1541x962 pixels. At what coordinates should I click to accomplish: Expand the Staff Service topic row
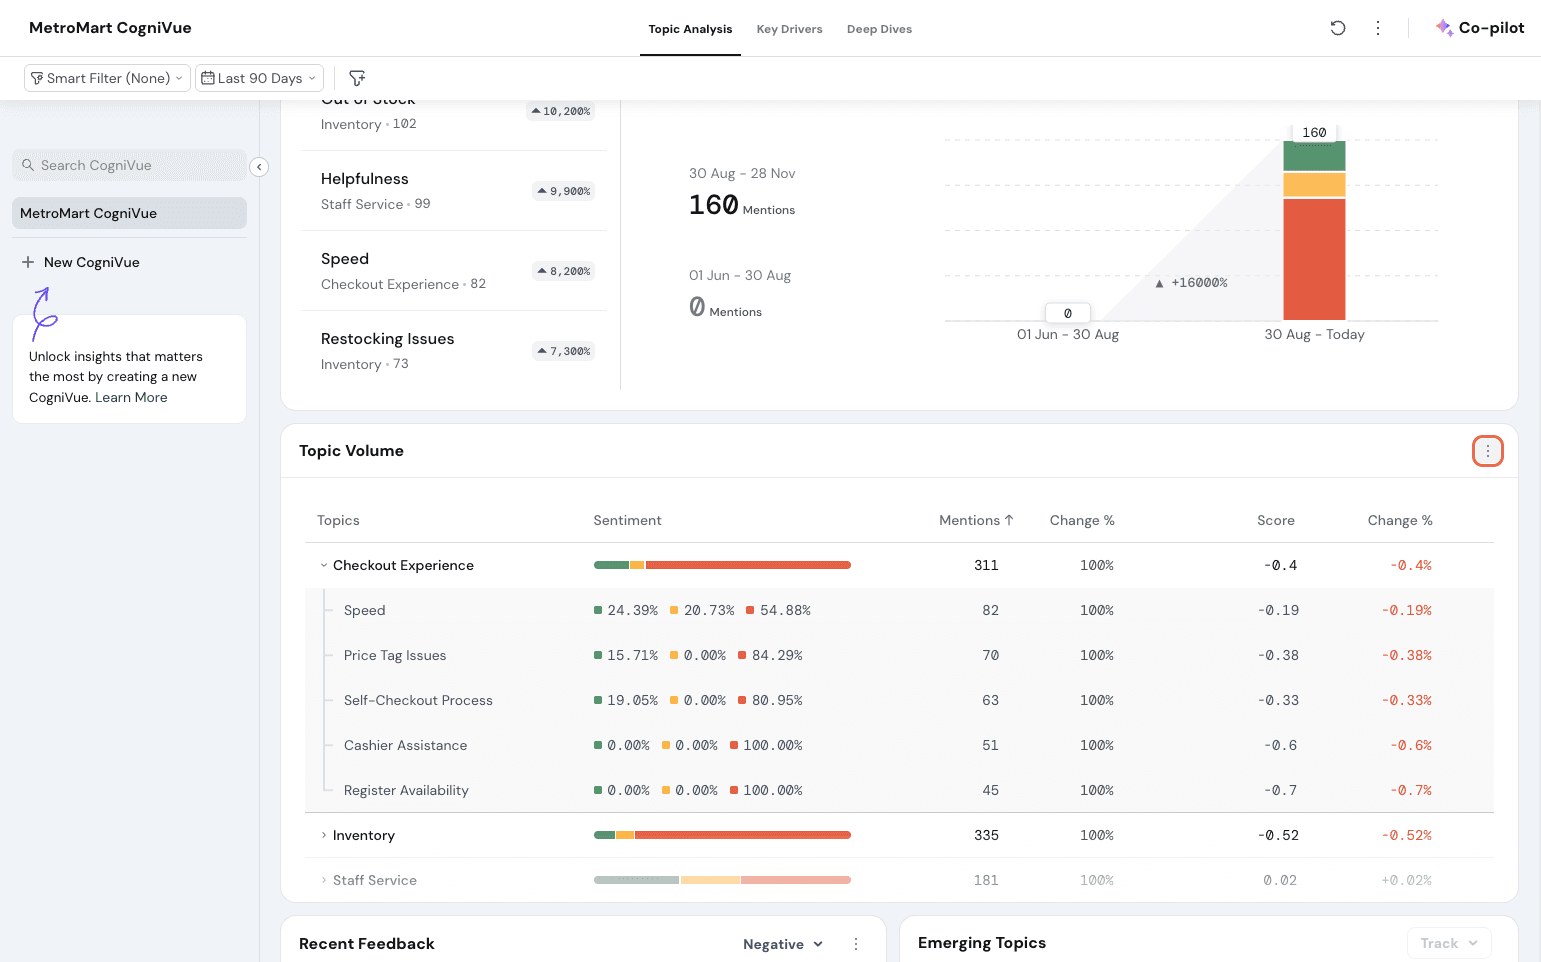pos(324,880)
